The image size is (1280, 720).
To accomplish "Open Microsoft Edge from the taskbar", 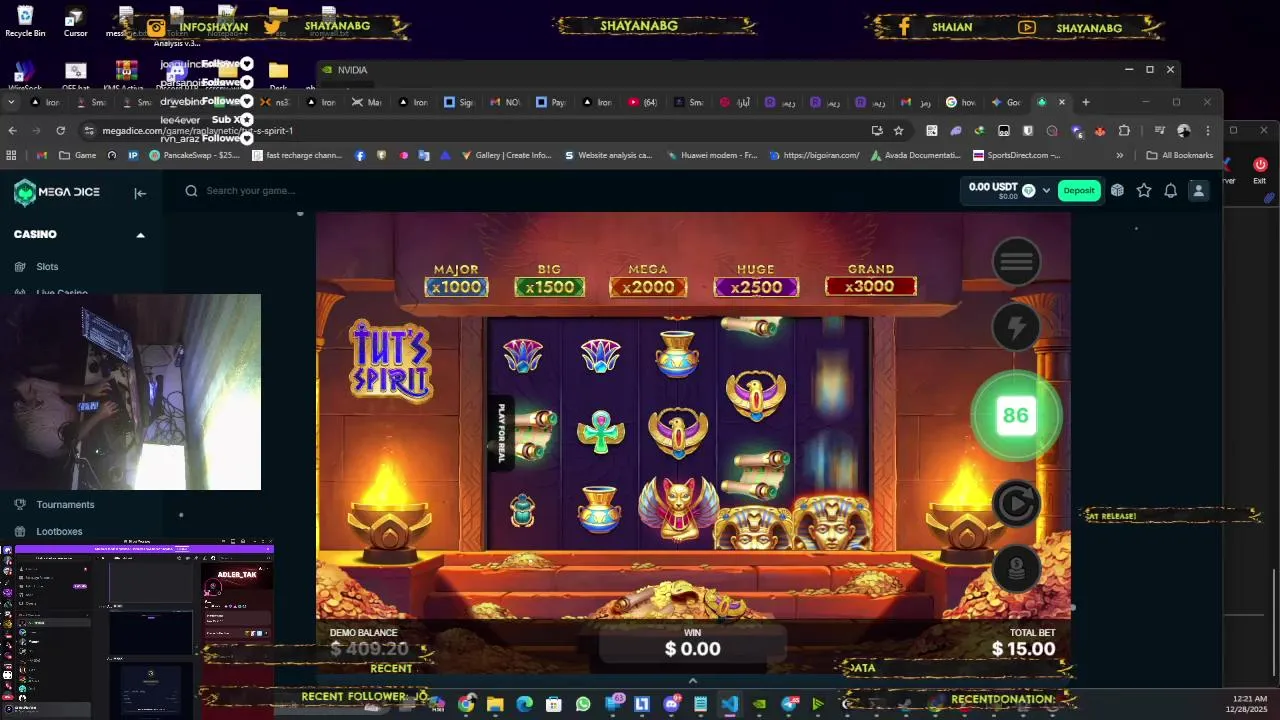I will (x=524, y=705).
